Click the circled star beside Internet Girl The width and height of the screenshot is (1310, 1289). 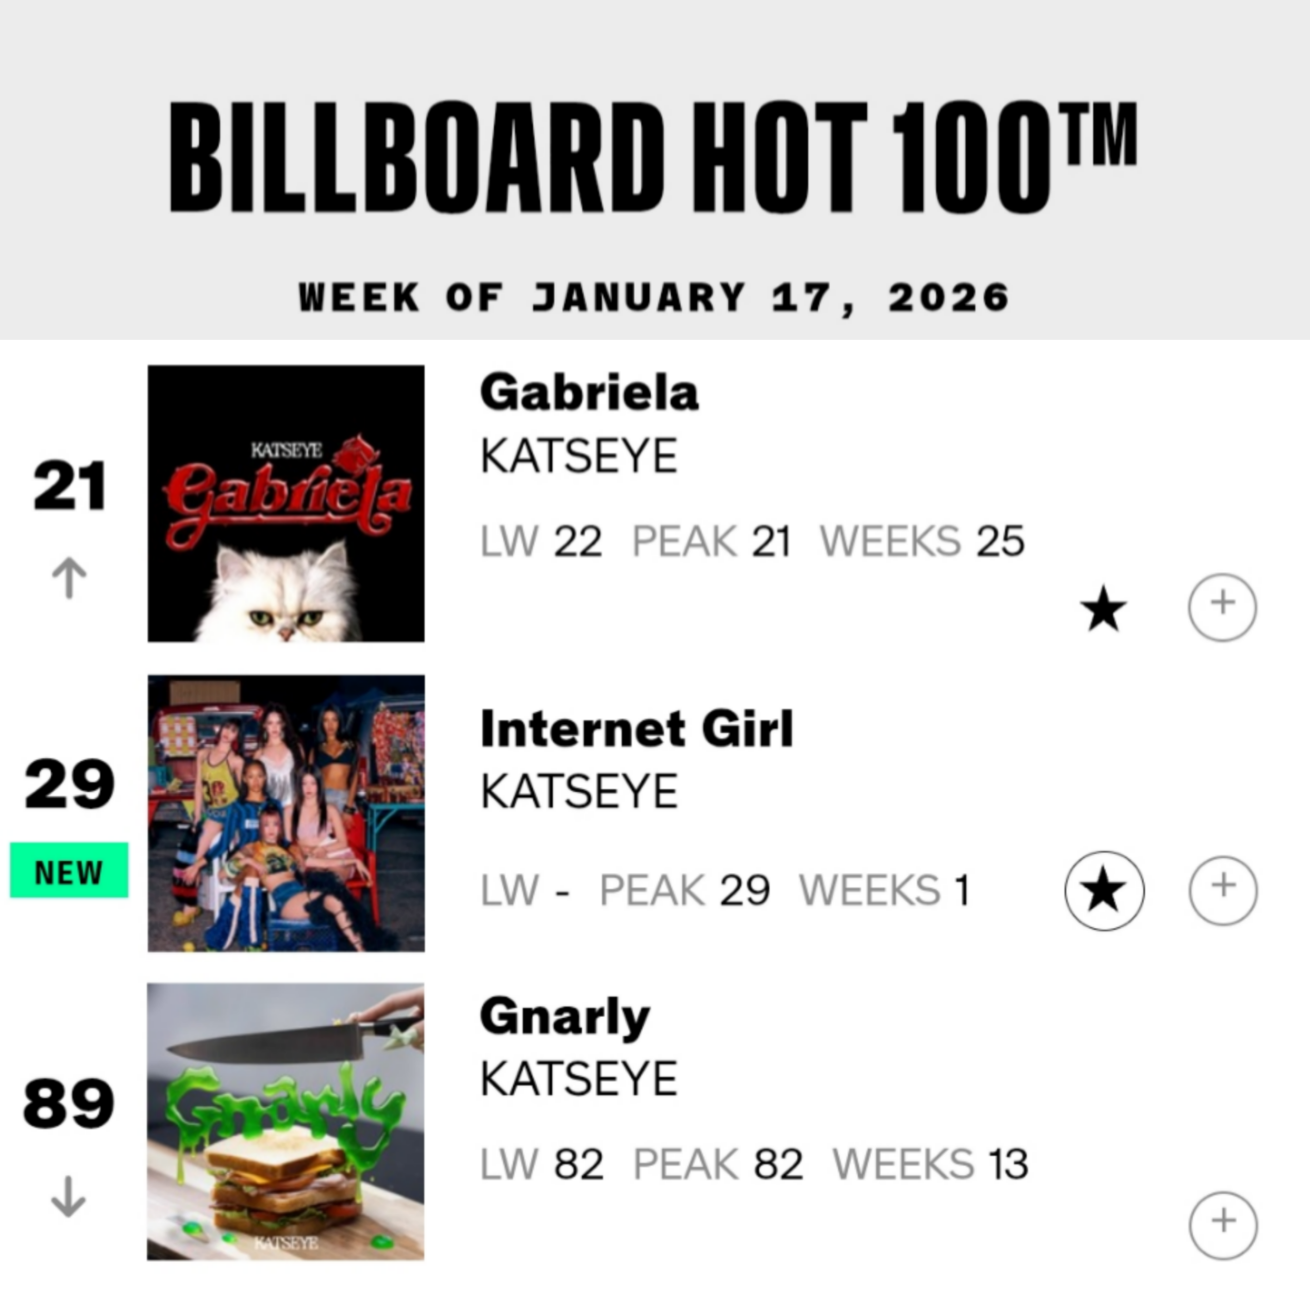(1104, 890)
